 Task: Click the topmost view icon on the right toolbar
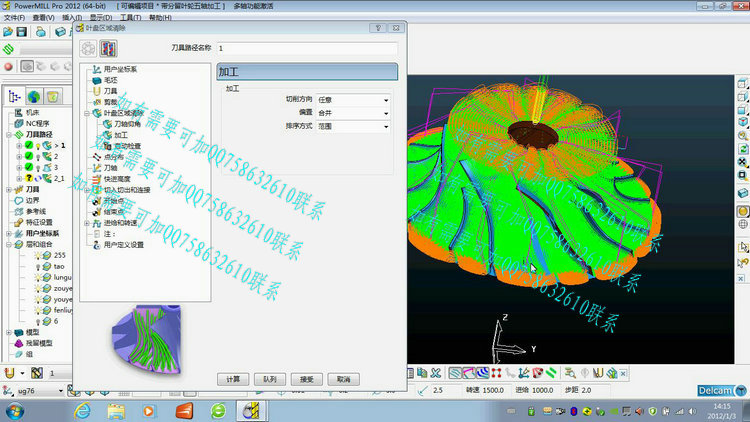(742, 83)
